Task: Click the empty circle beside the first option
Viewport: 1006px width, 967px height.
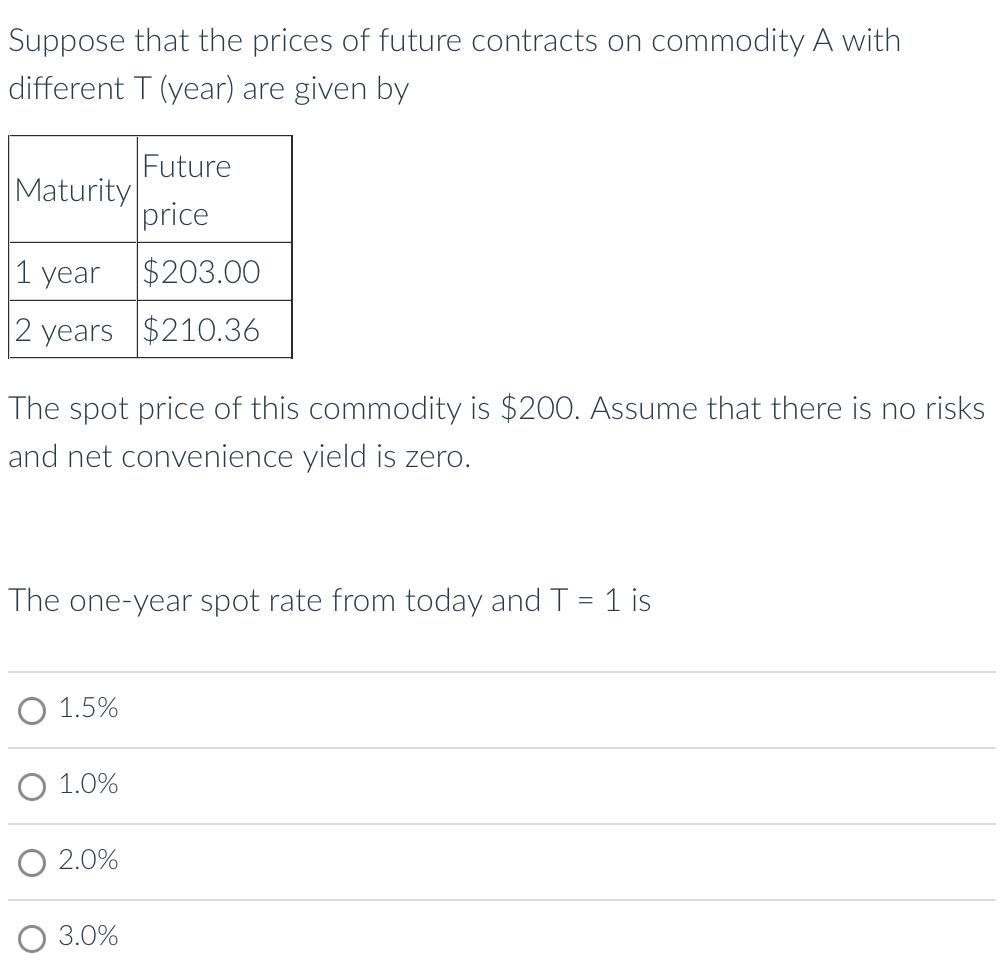Action: click(32, 710)
